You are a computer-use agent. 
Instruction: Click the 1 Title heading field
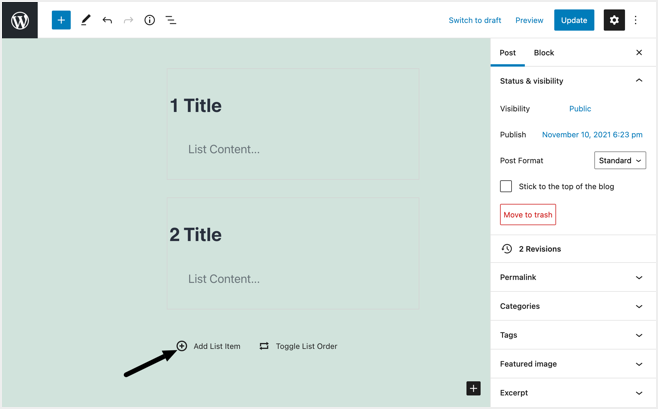click(196, 106)
